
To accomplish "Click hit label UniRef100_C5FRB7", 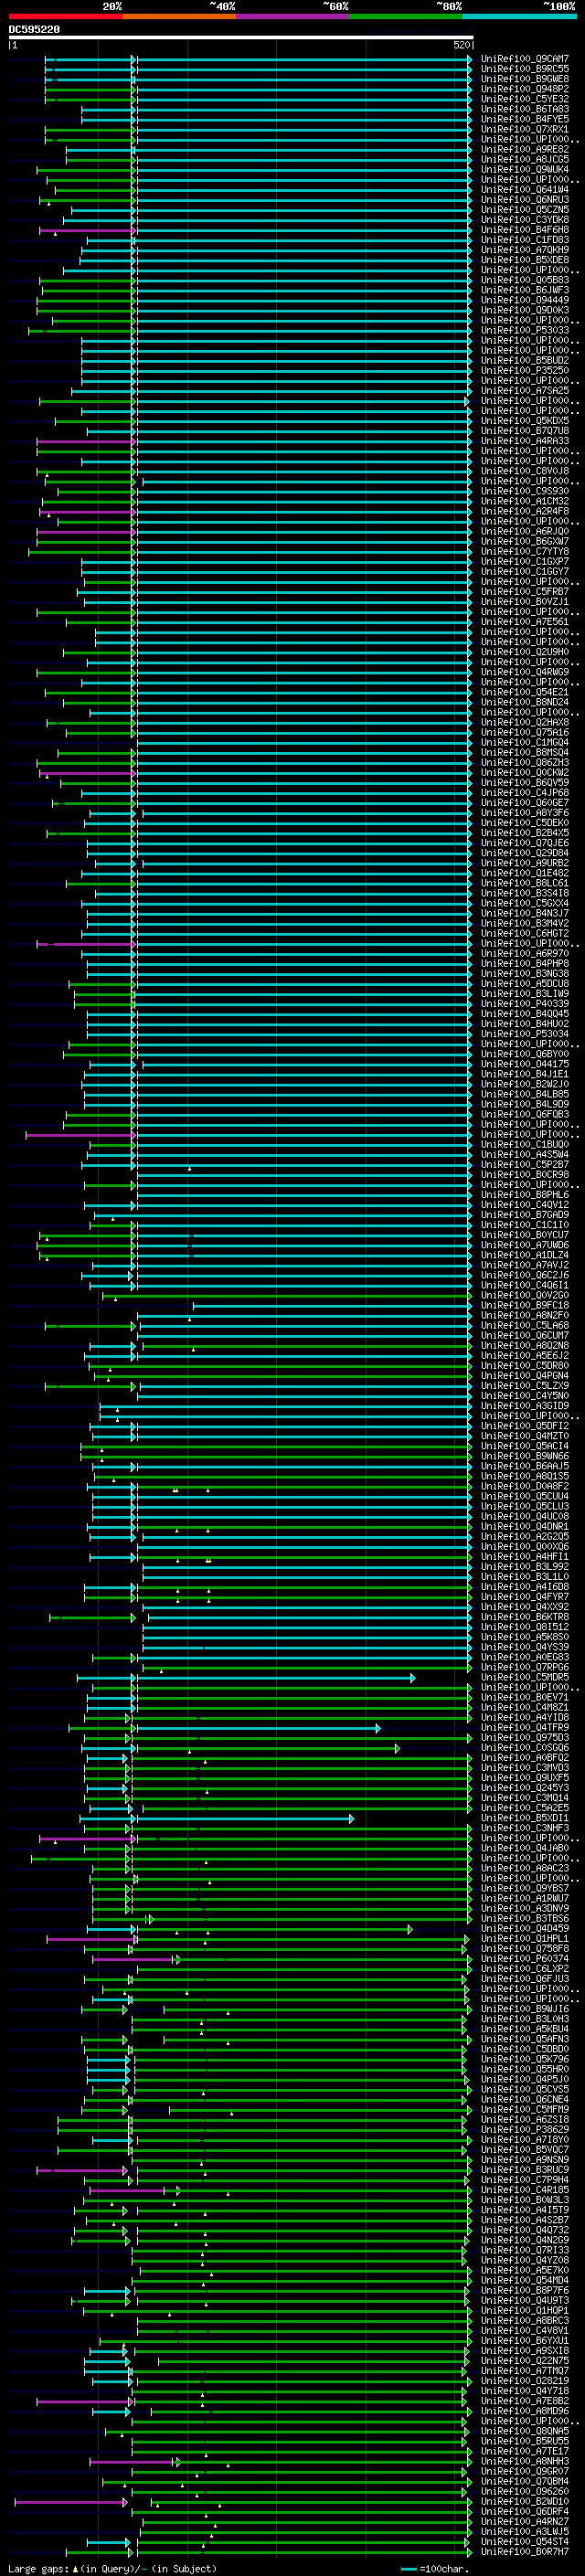I will click(x=525, y=592).
